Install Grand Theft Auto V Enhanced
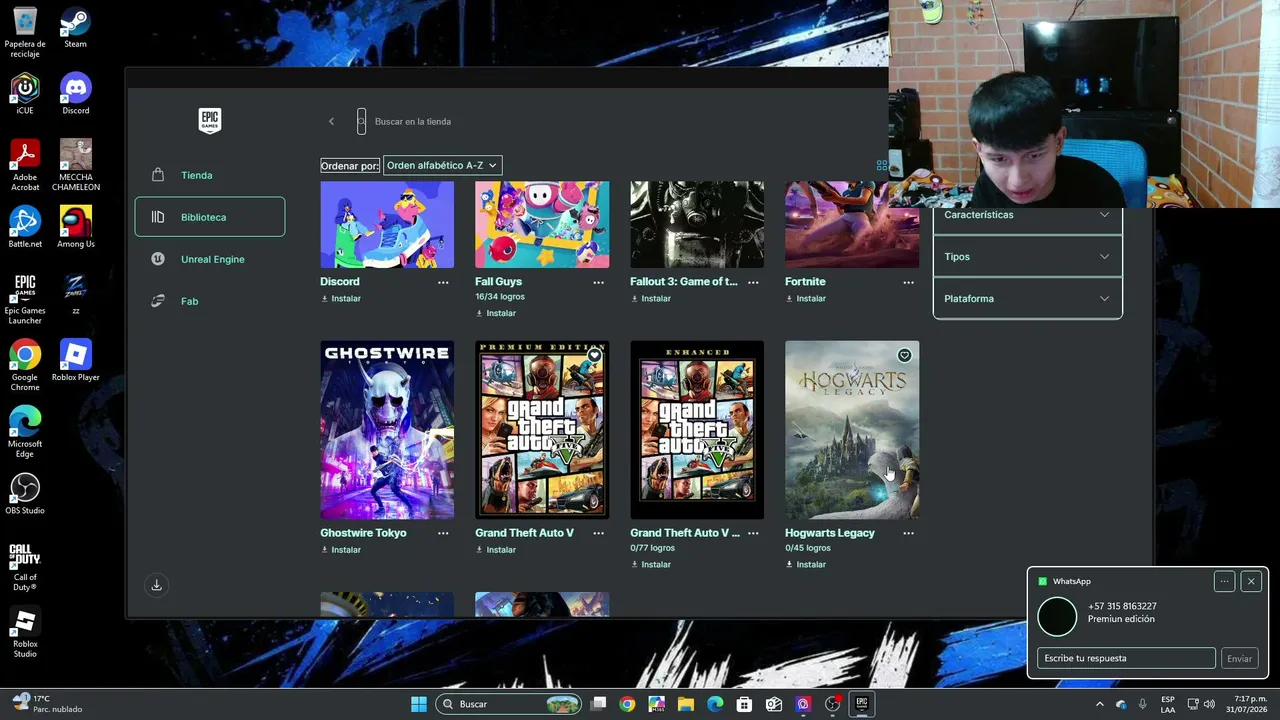The height and width of the screenshot is (720, 1280). (651, 565)
